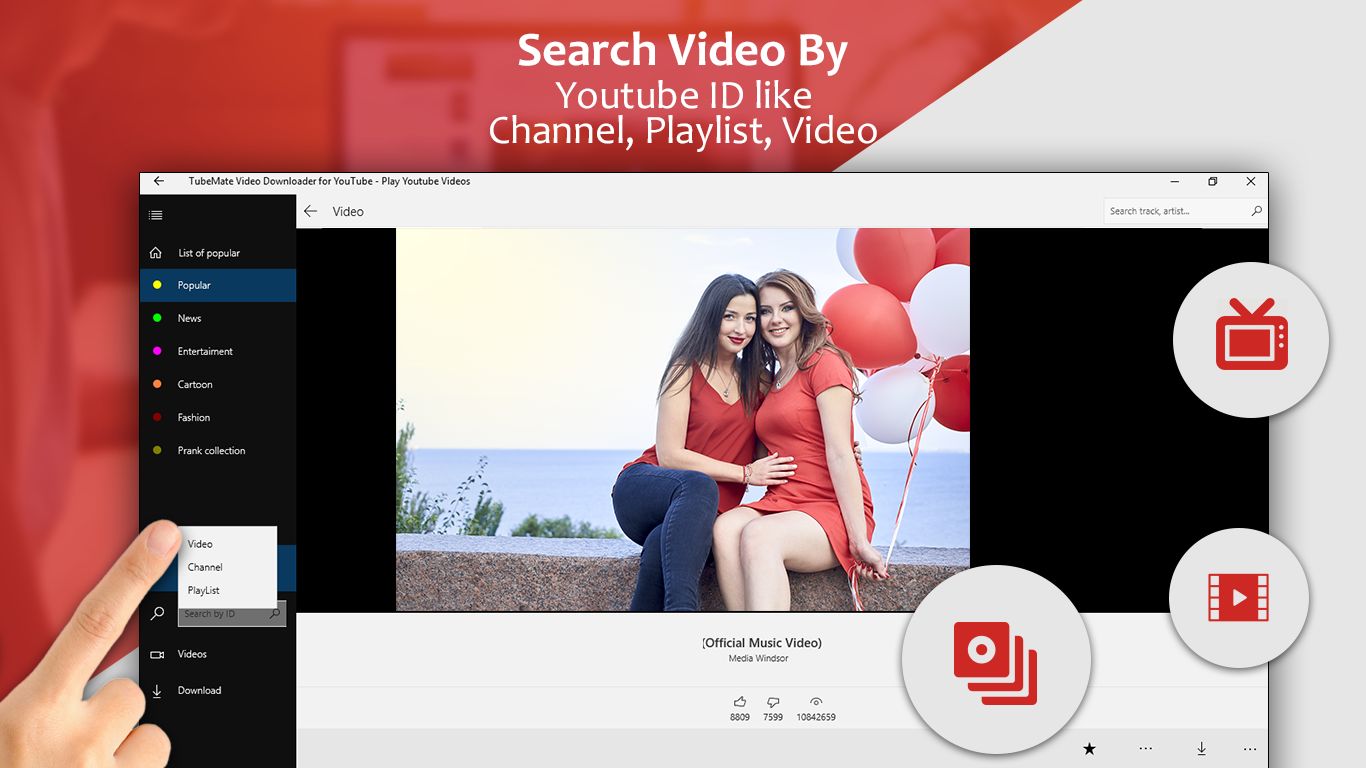Click the Search track, artist field
The height and width of the screenshot is (768, 1366).
coord(1185,211)
